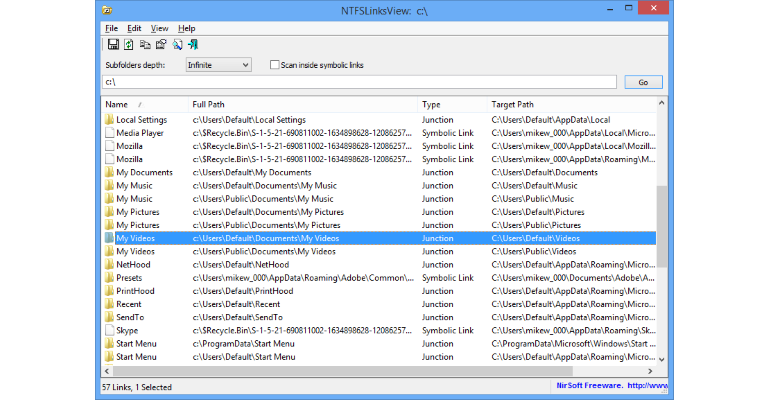Click the Save Selected Items toolbar icon

coord(113,45)
